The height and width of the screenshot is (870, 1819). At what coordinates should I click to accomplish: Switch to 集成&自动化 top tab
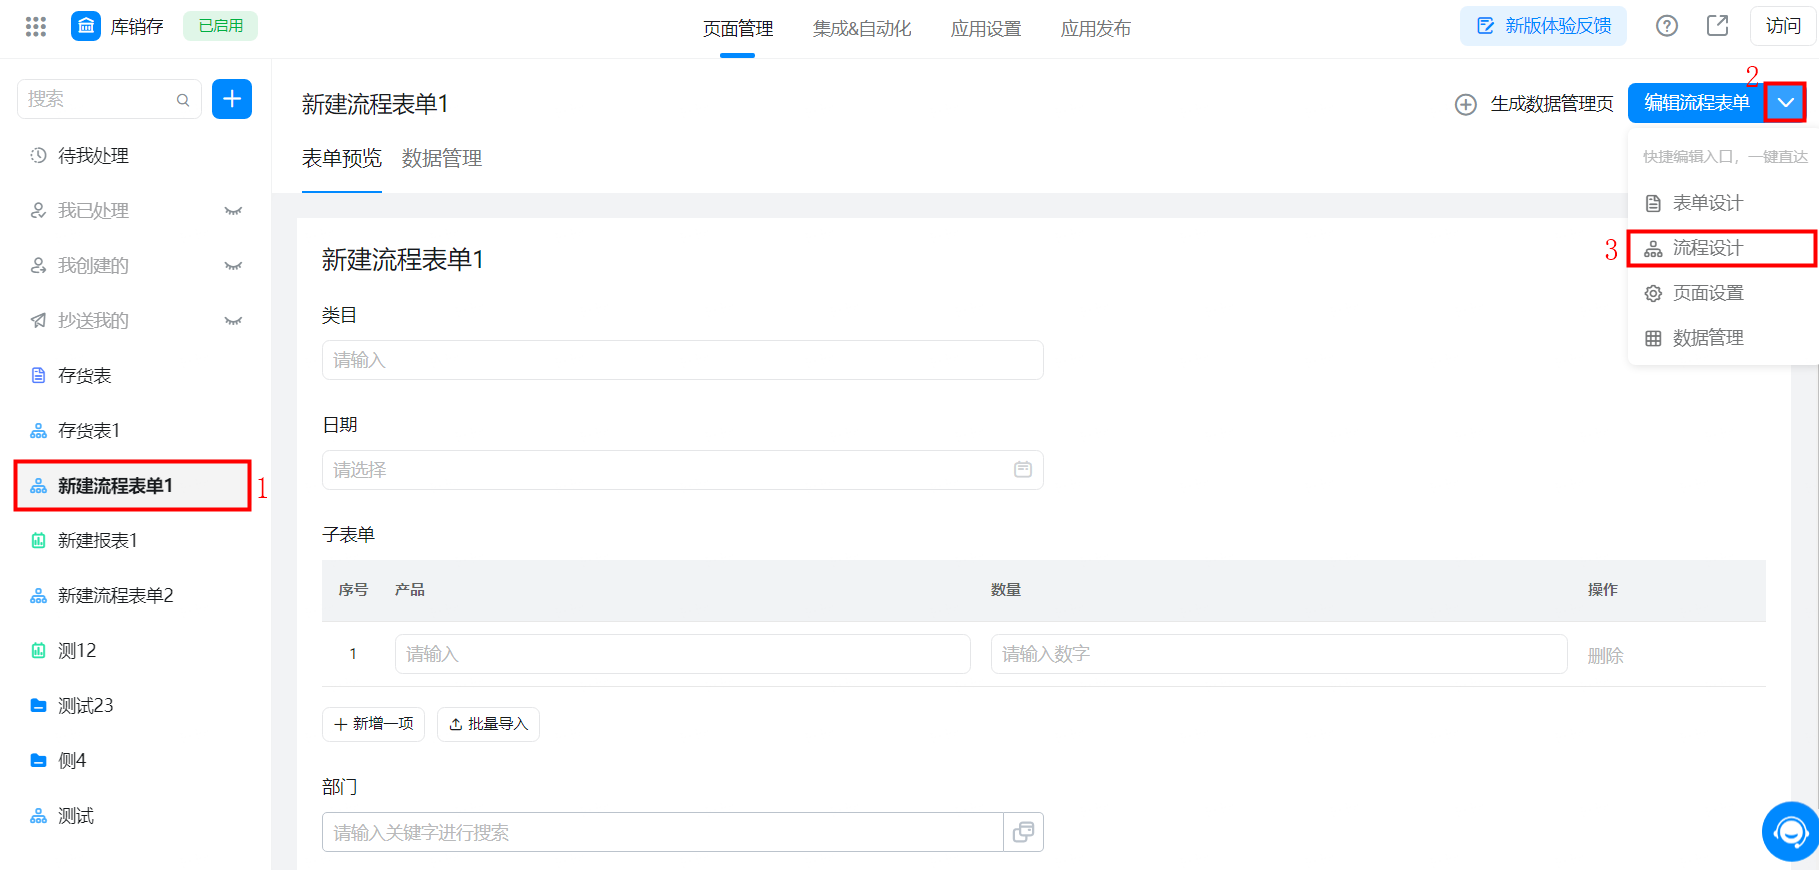(x=862, y=29)
